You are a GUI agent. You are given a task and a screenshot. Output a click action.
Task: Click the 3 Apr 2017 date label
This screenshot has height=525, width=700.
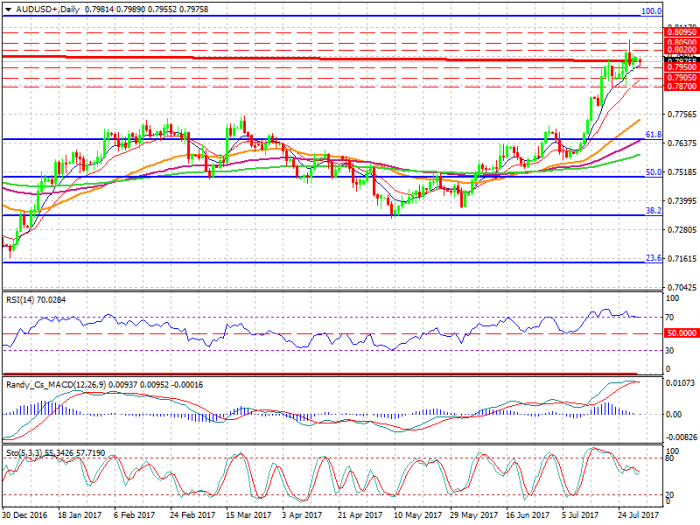click(302, 515)
